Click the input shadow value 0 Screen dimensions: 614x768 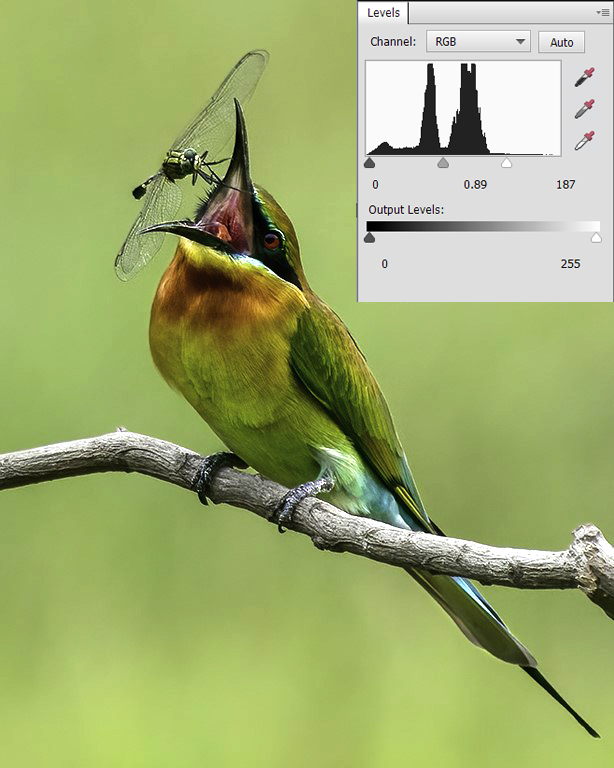coord(375,185)
